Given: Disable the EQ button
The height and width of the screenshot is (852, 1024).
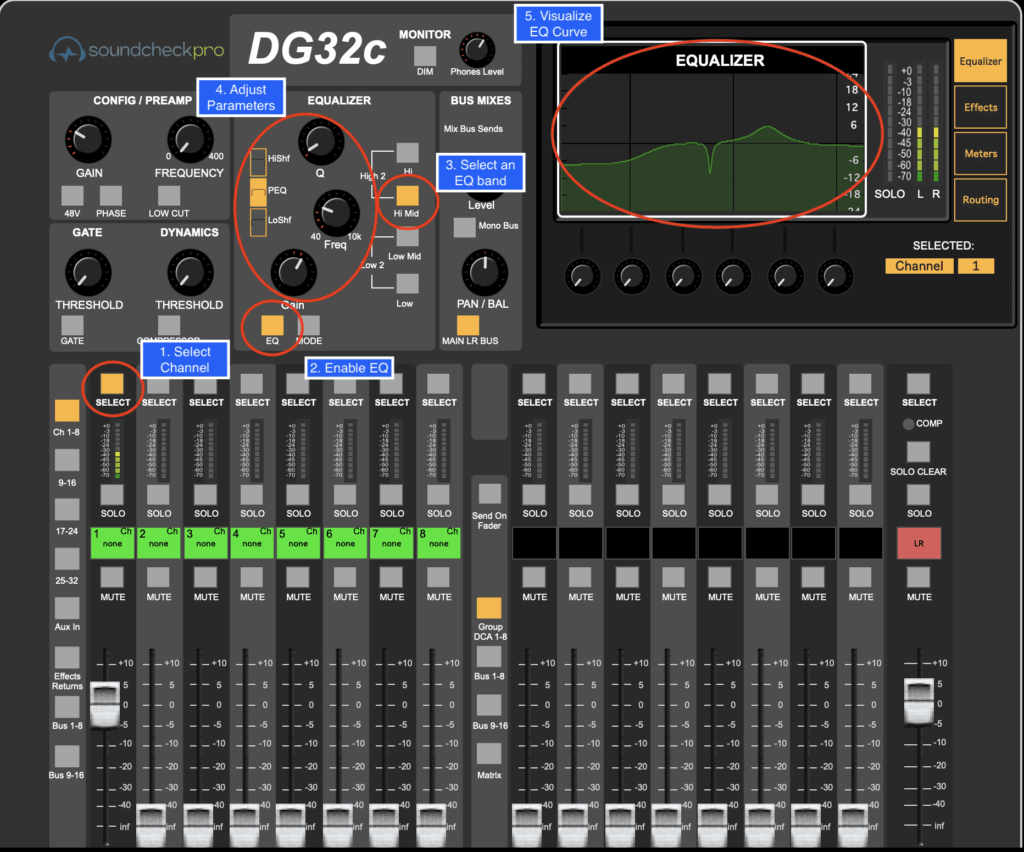Looking at the screenshot, I should pos(272,325).
